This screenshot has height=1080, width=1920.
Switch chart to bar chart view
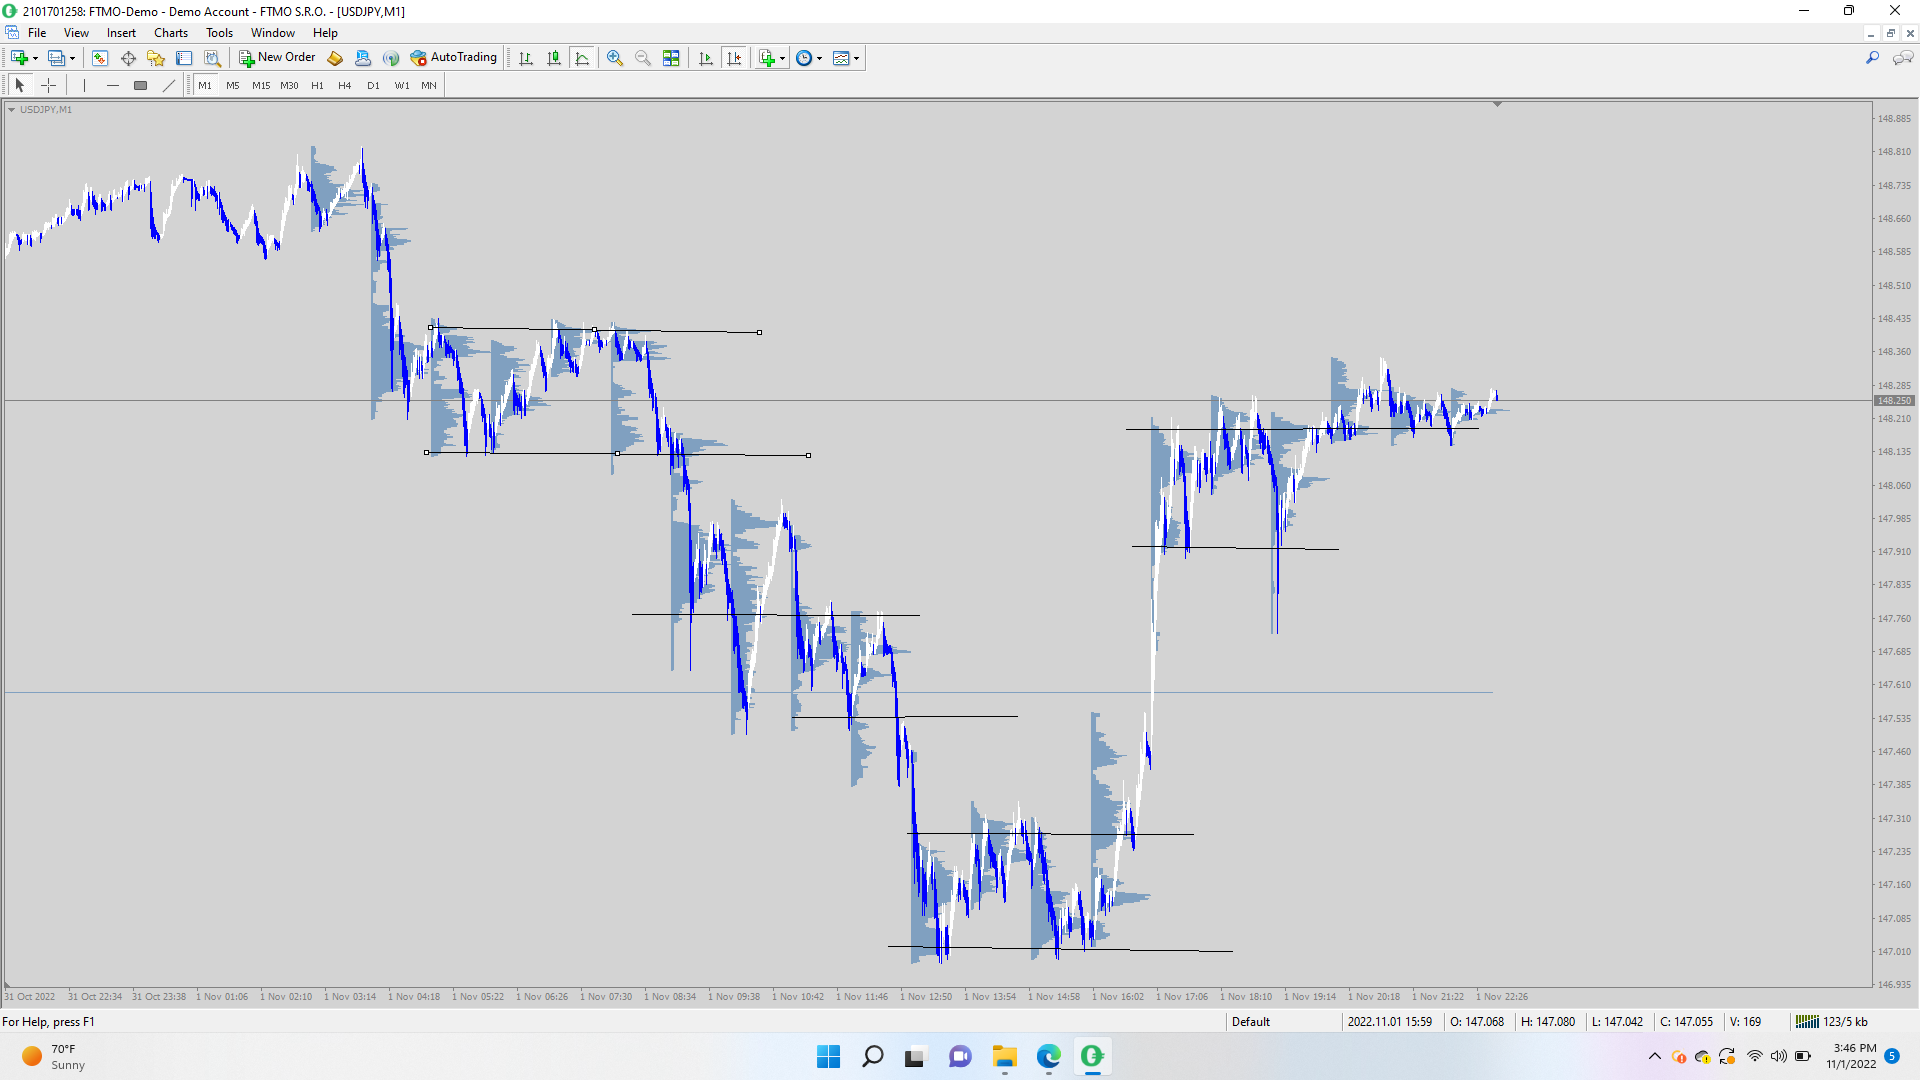tap(526, 58)
